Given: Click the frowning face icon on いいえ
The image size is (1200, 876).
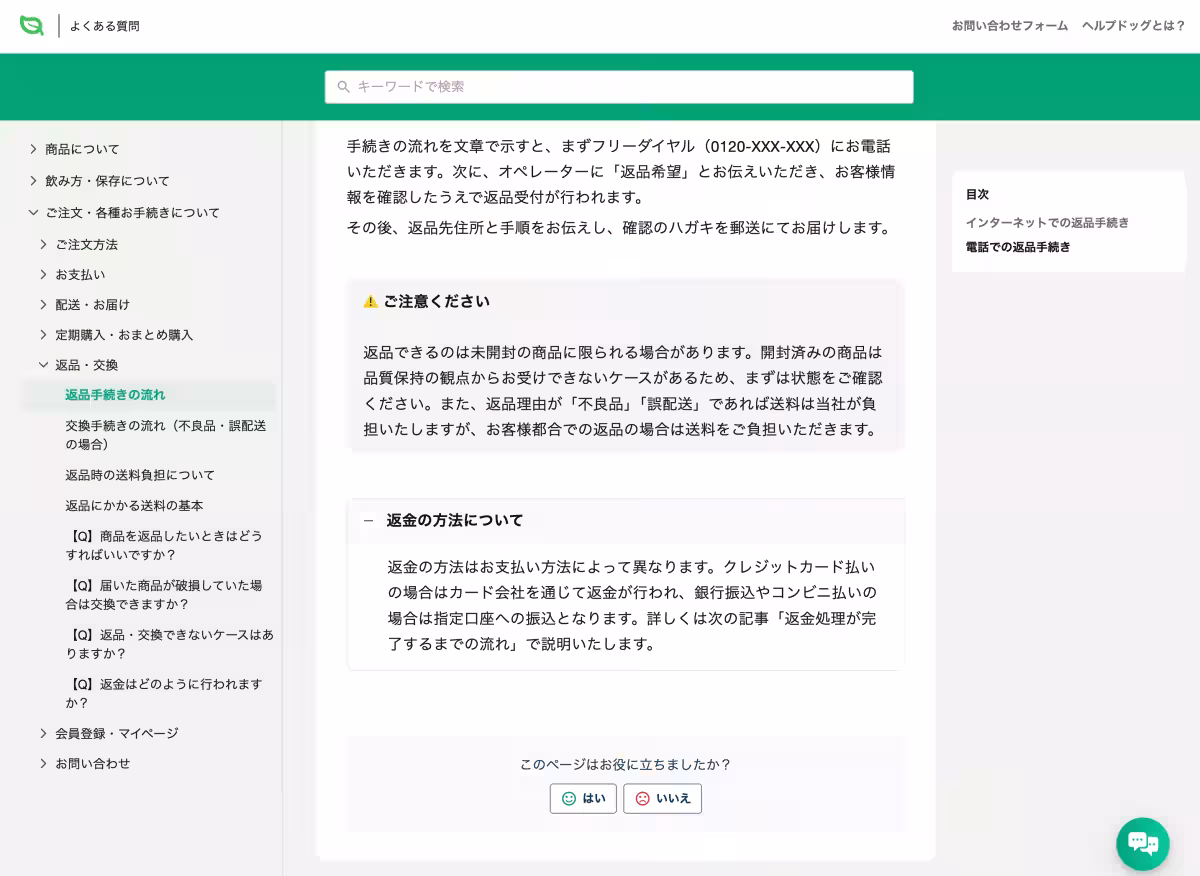Looking at the screenshot, I should click(x=640, y=798).
